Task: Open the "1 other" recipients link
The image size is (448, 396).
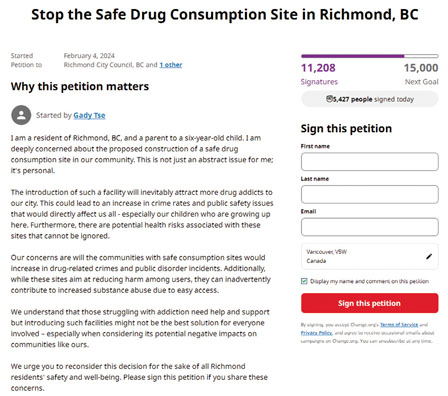Action: tap(171, 65)
